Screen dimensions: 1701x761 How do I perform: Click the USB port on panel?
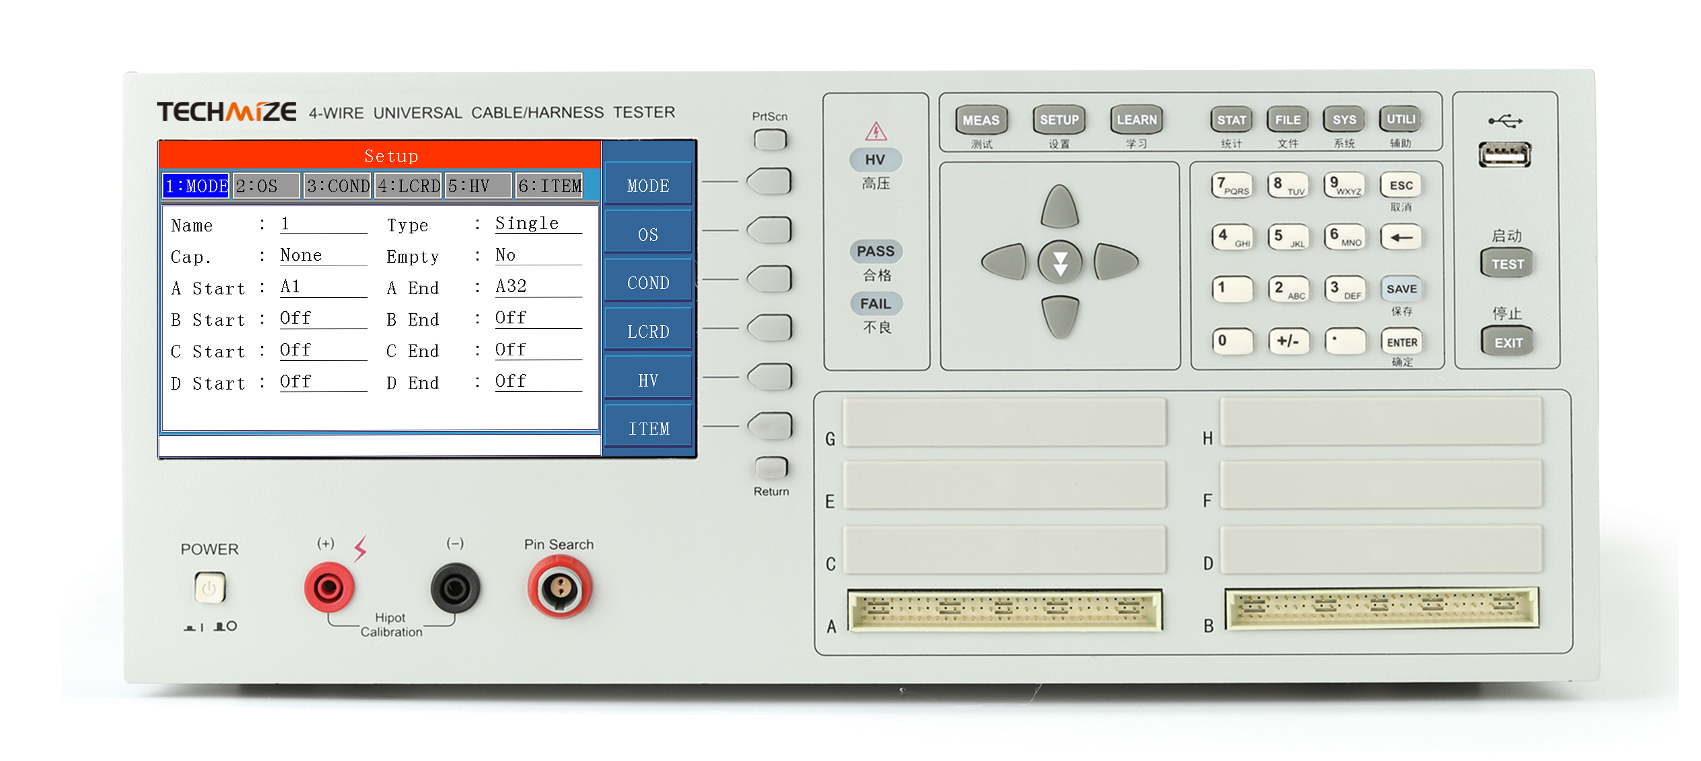pos(1504,155)
